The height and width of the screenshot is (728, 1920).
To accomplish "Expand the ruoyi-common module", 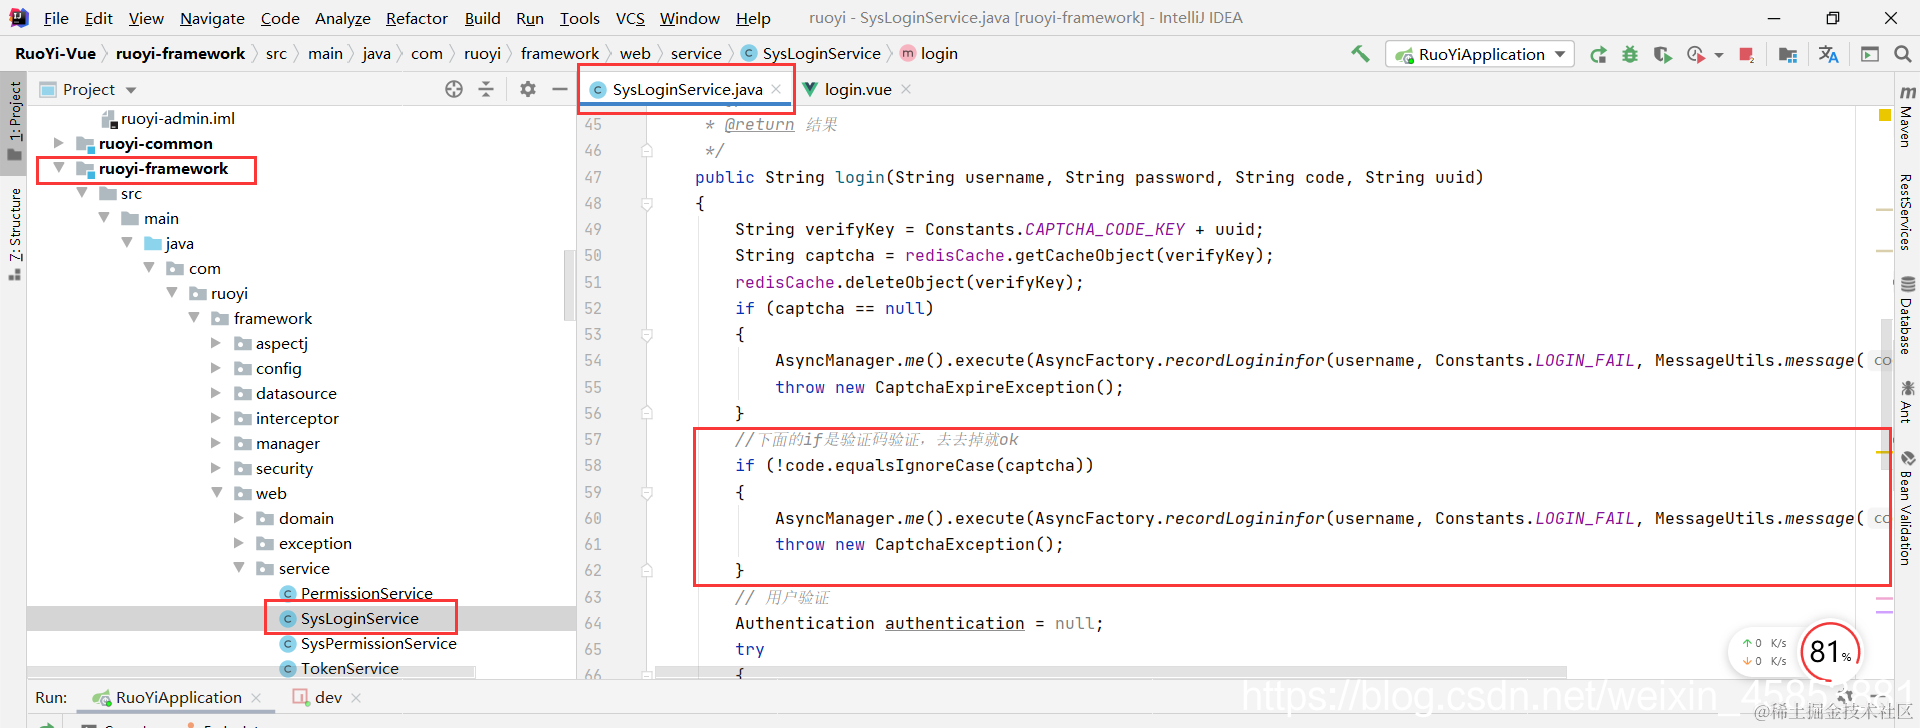I will [59, 143].
